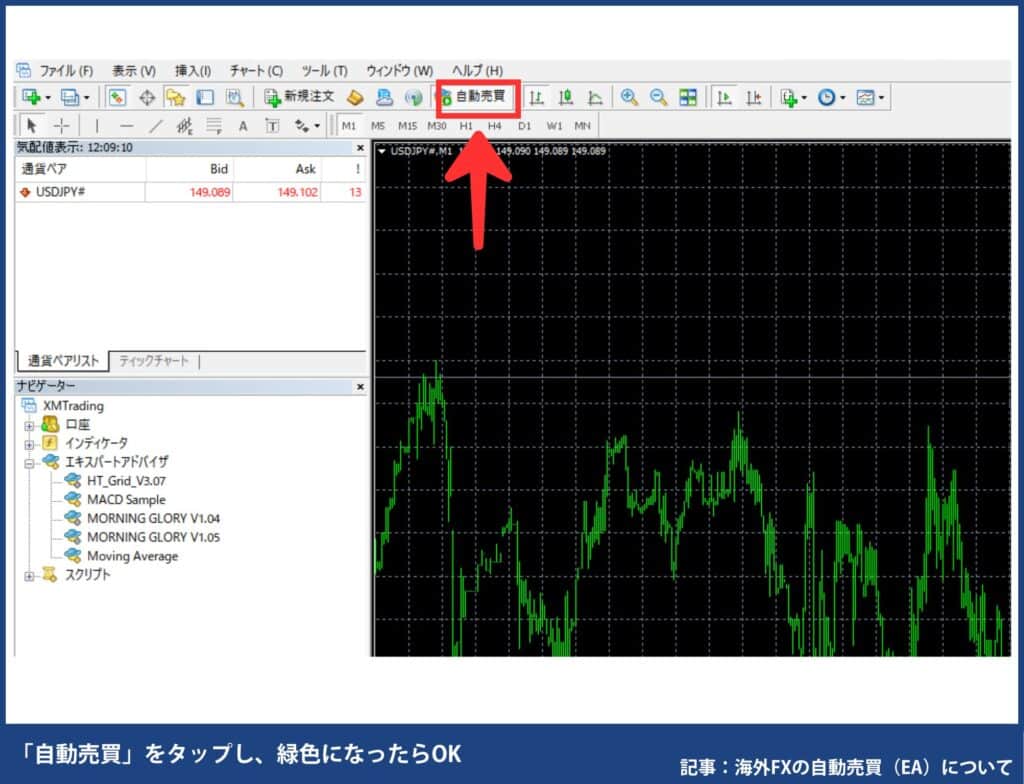Select the H1 timeframe button

[x=465, y=126]
